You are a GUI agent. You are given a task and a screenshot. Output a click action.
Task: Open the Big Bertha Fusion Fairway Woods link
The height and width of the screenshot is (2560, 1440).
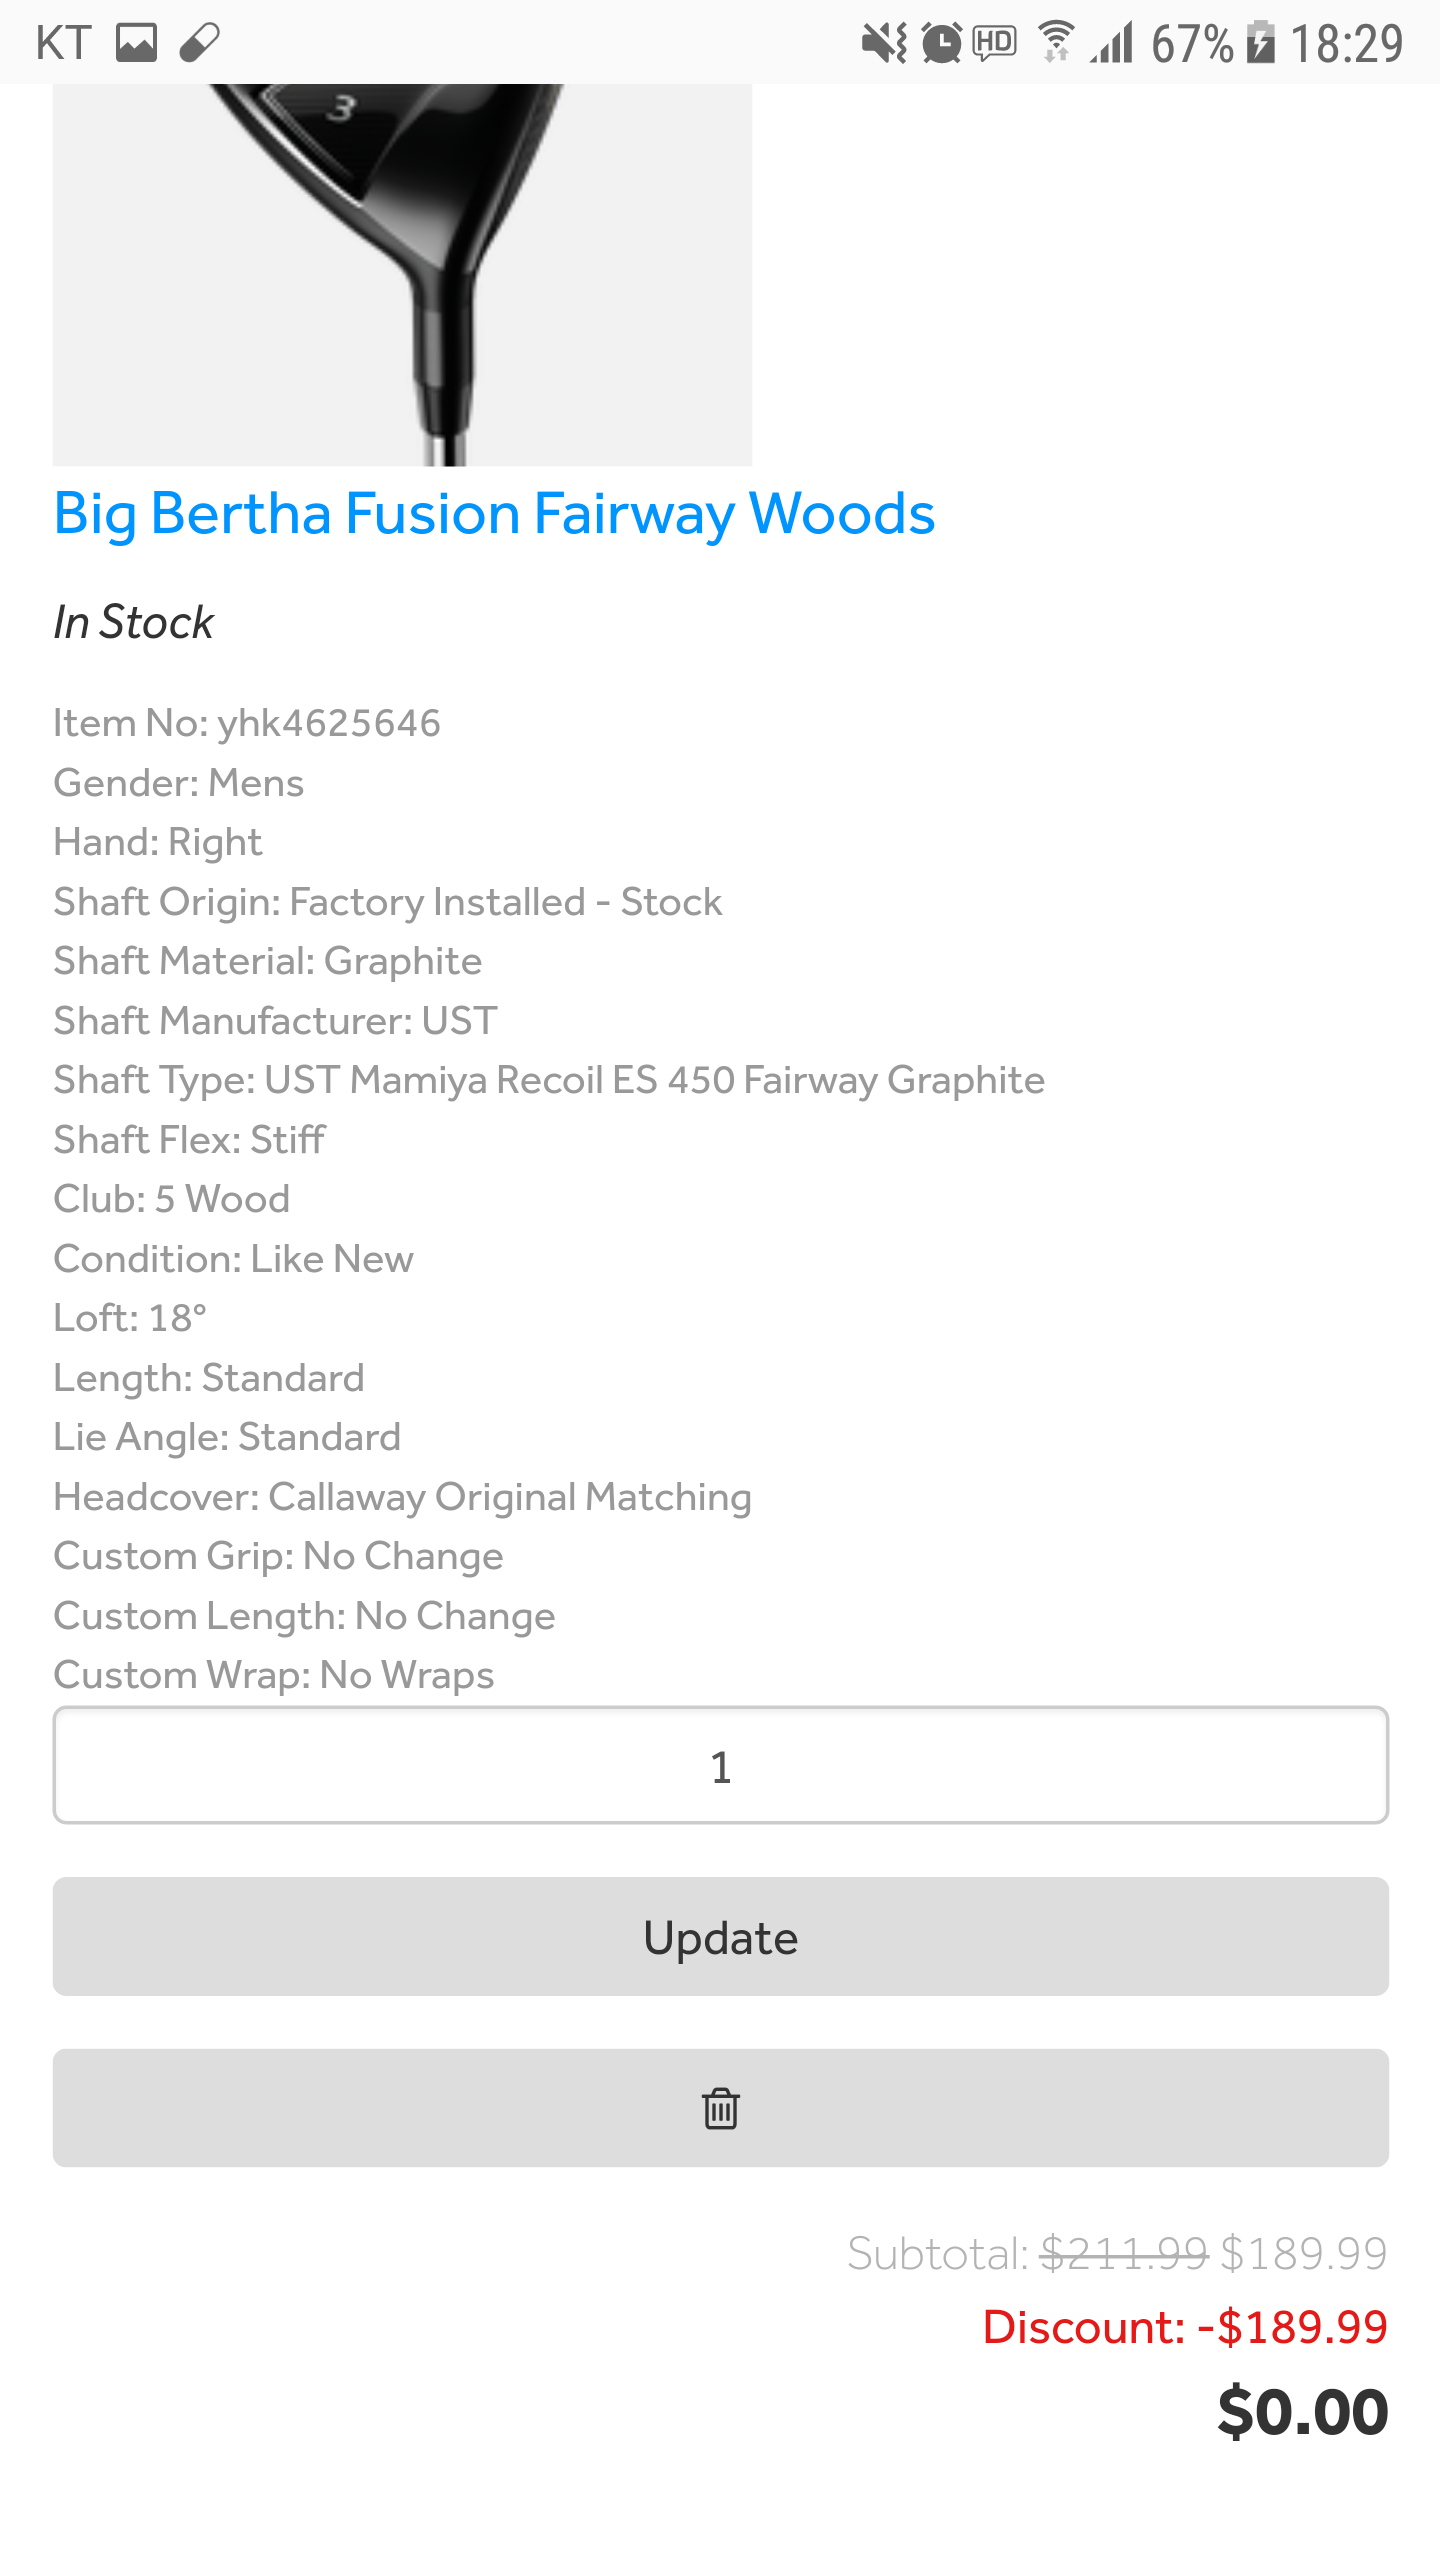(494, 514)
